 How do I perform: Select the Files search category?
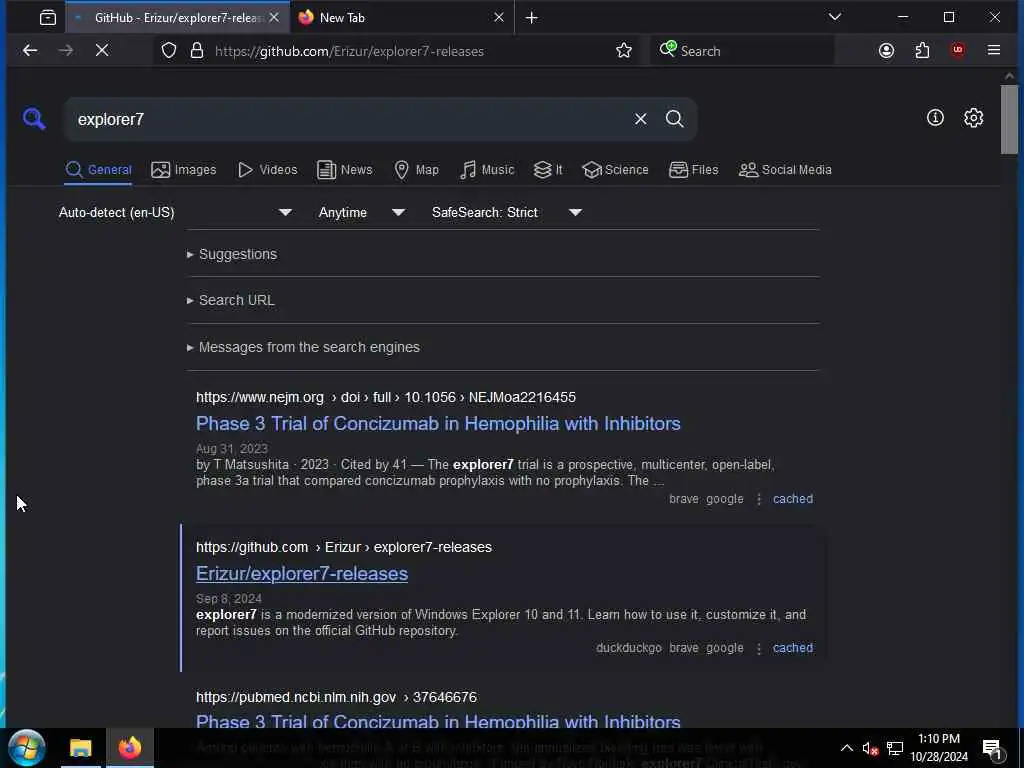pos(694,170)
